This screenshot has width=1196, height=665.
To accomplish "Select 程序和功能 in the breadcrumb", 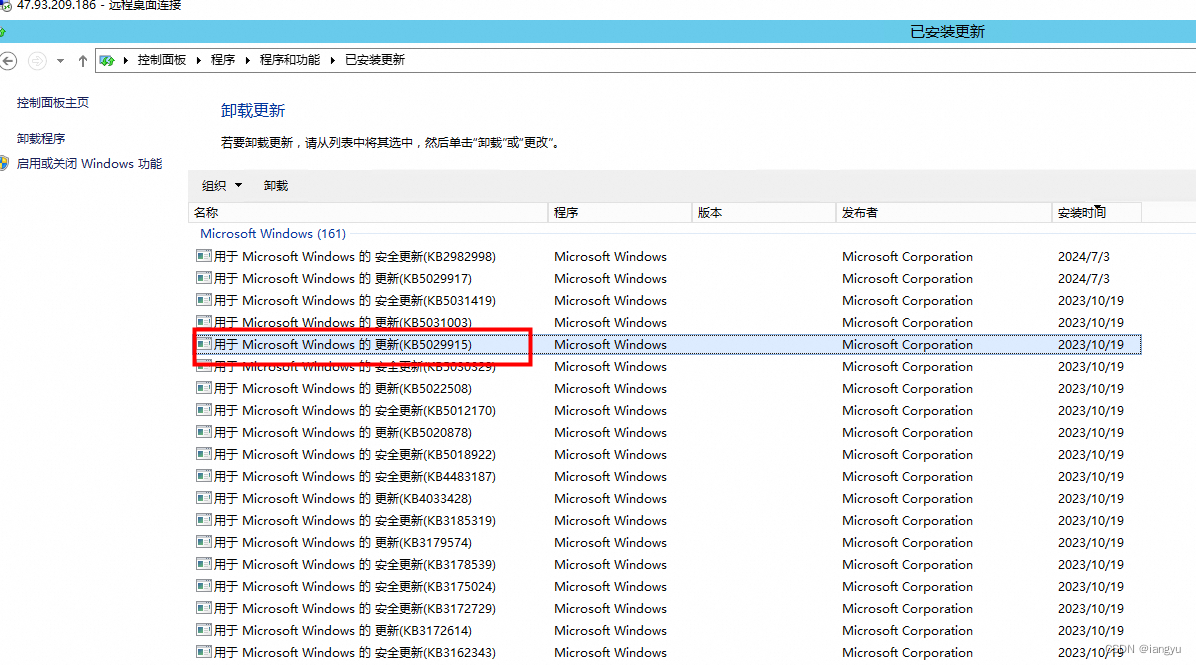I will (290, 59).
